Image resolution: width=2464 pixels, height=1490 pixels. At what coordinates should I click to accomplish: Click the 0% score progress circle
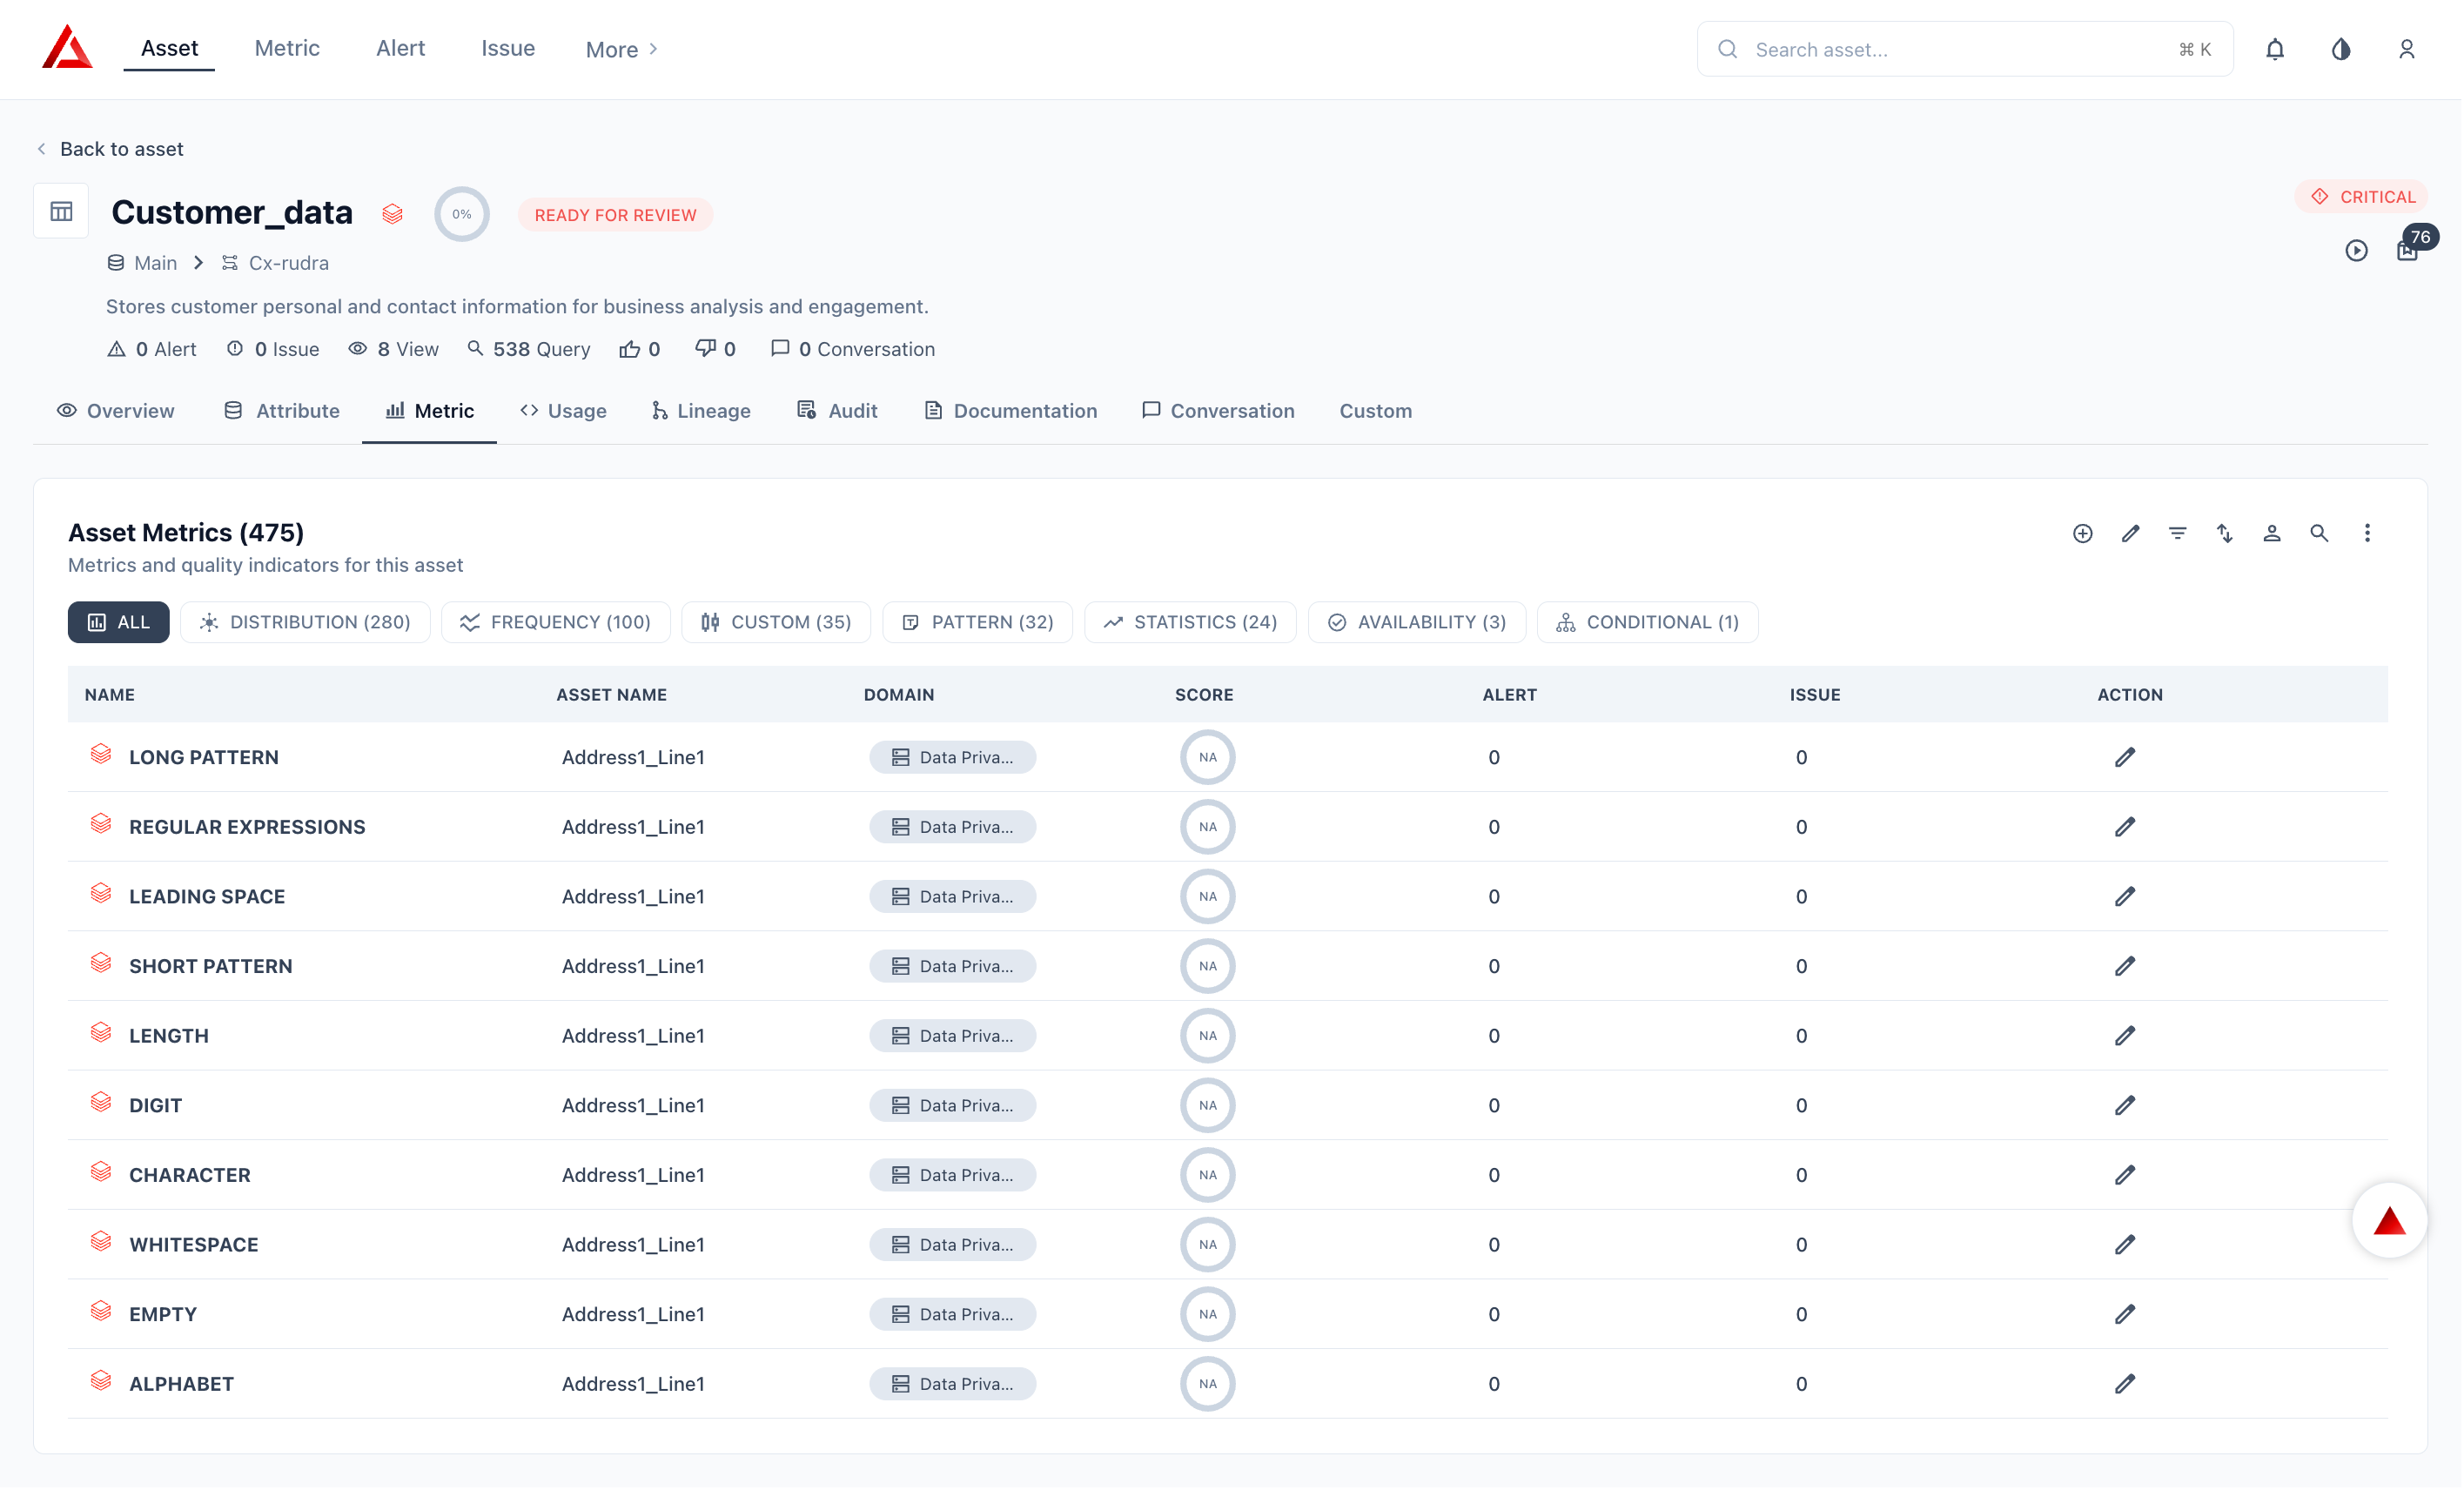[x=462, y=214]
